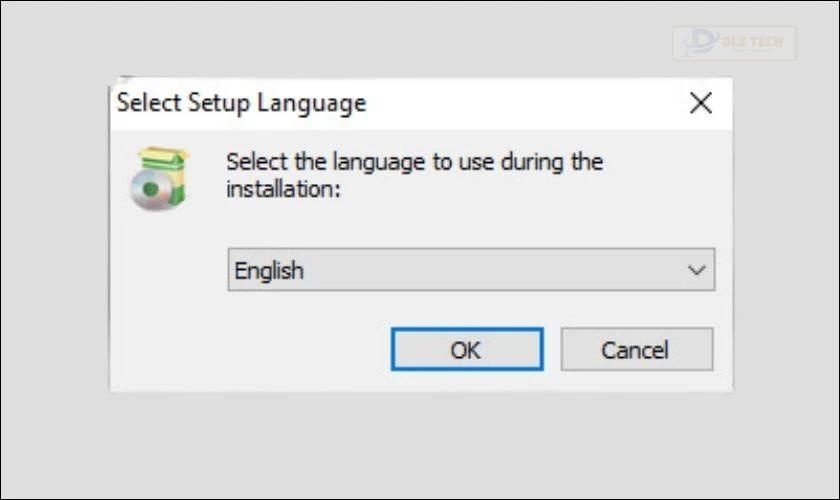Click the empty dialog area below installer icon
Screen dimensions: 840x500
(166, 300)
